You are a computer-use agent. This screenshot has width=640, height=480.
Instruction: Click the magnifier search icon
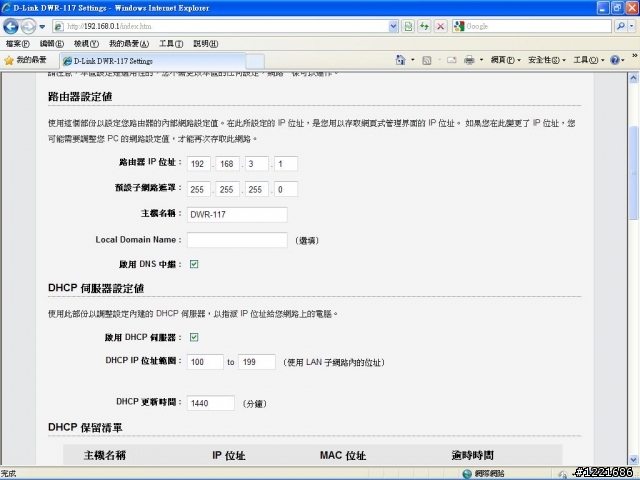point(621,27)
